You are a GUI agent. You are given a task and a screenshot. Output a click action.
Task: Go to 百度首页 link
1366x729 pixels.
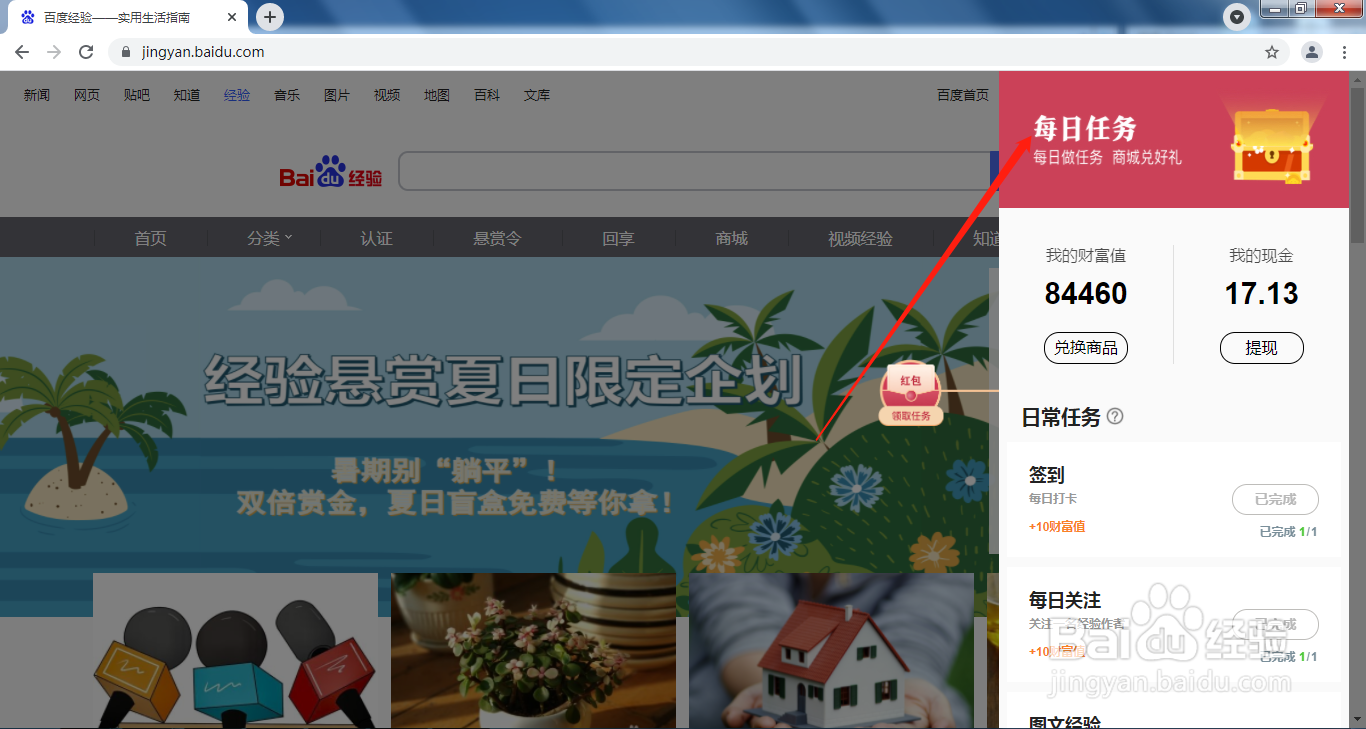[x=963, y=95]
